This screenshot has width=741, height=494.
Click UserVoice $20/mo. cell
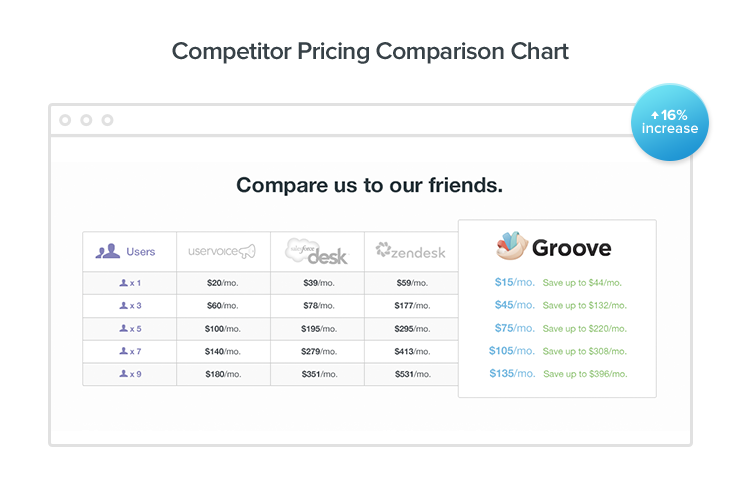pos(222,283)
